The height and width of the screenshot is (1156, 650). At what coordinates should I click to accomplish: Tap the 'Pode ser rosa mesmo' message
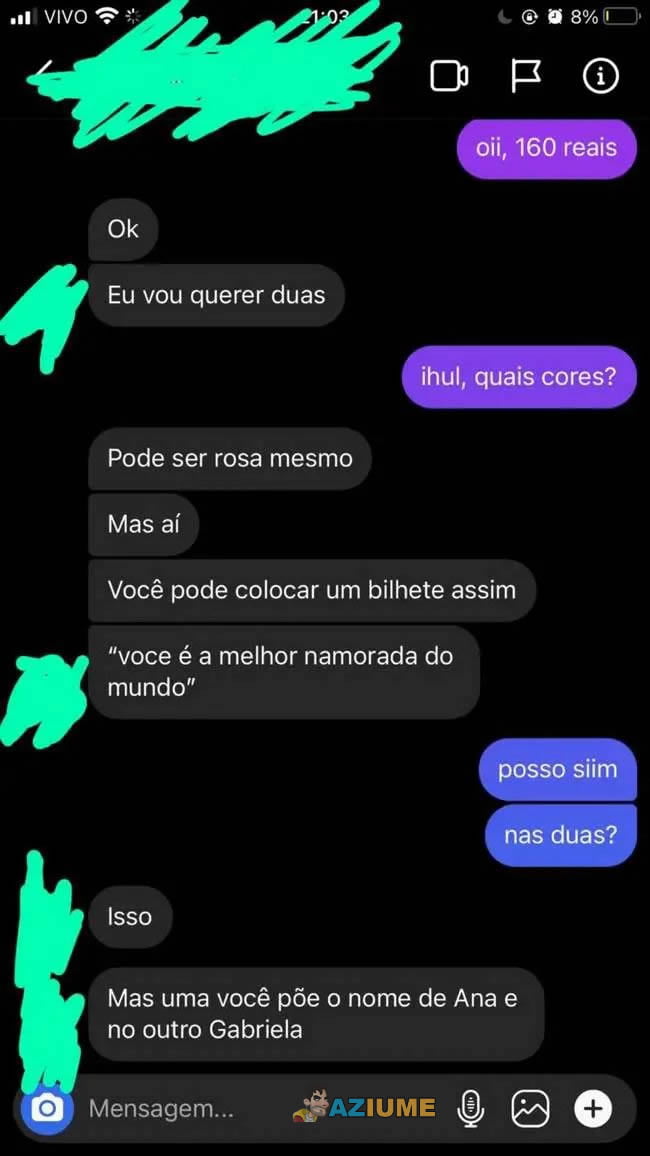click(230, 459)
